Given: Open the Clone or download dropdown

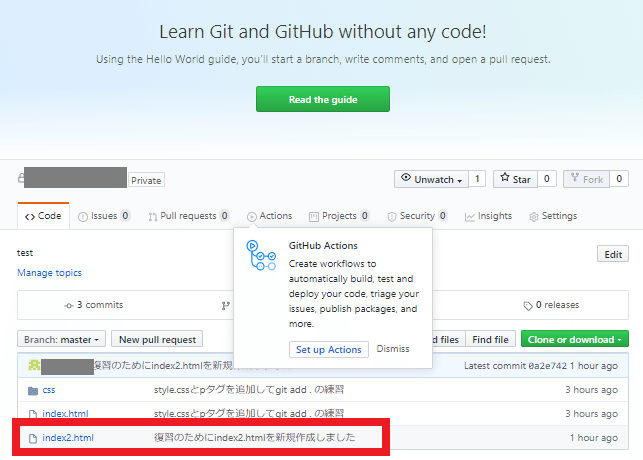Looking at the screenshot, I should tap(575, 339).
